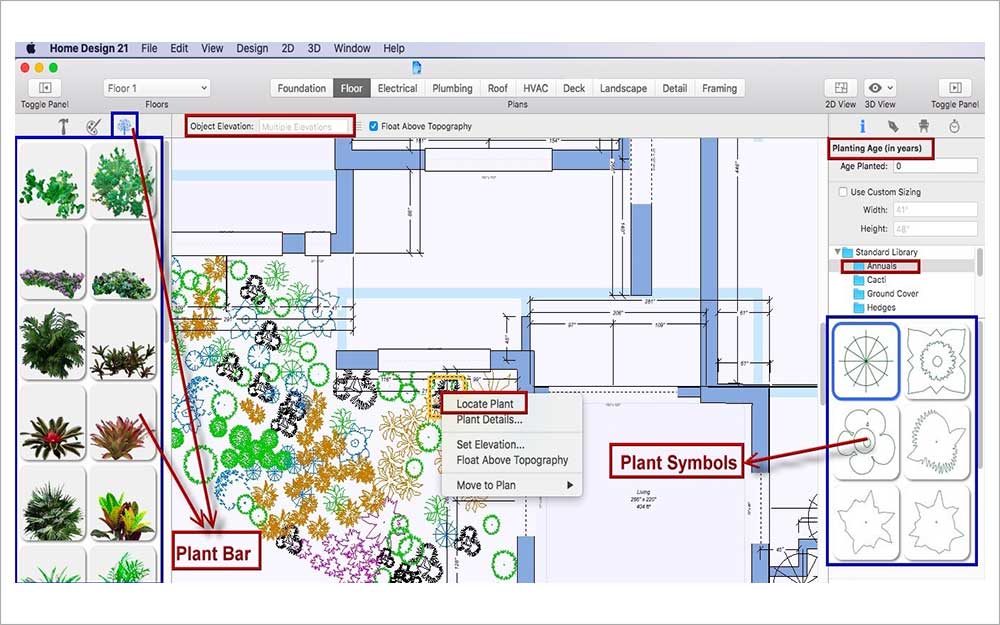Screen dimensions: 1000x625
Task: Switch to the Roof plan tab
Action: point(497,88)
